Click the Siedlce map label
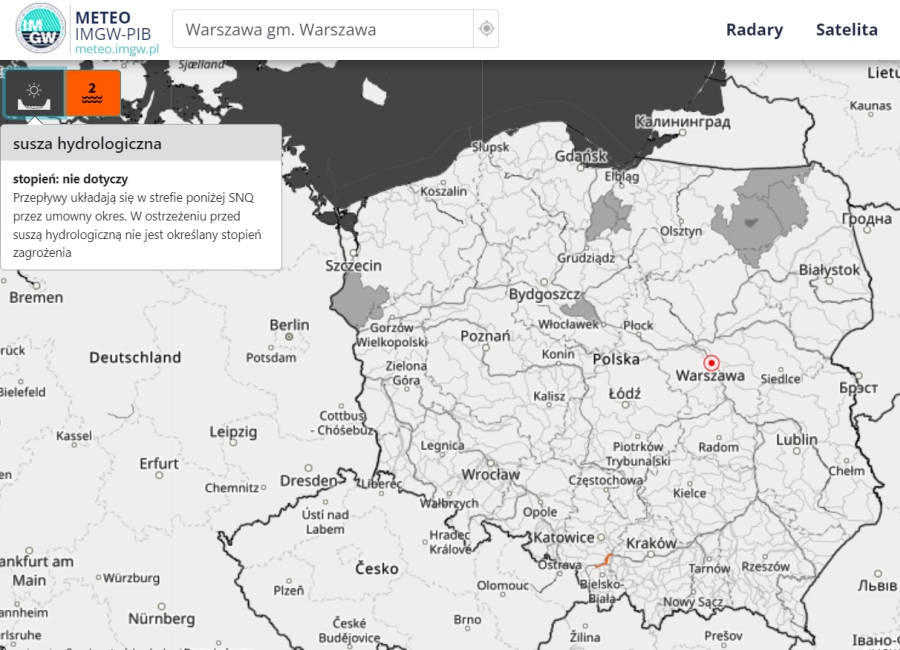 point(780,379)
